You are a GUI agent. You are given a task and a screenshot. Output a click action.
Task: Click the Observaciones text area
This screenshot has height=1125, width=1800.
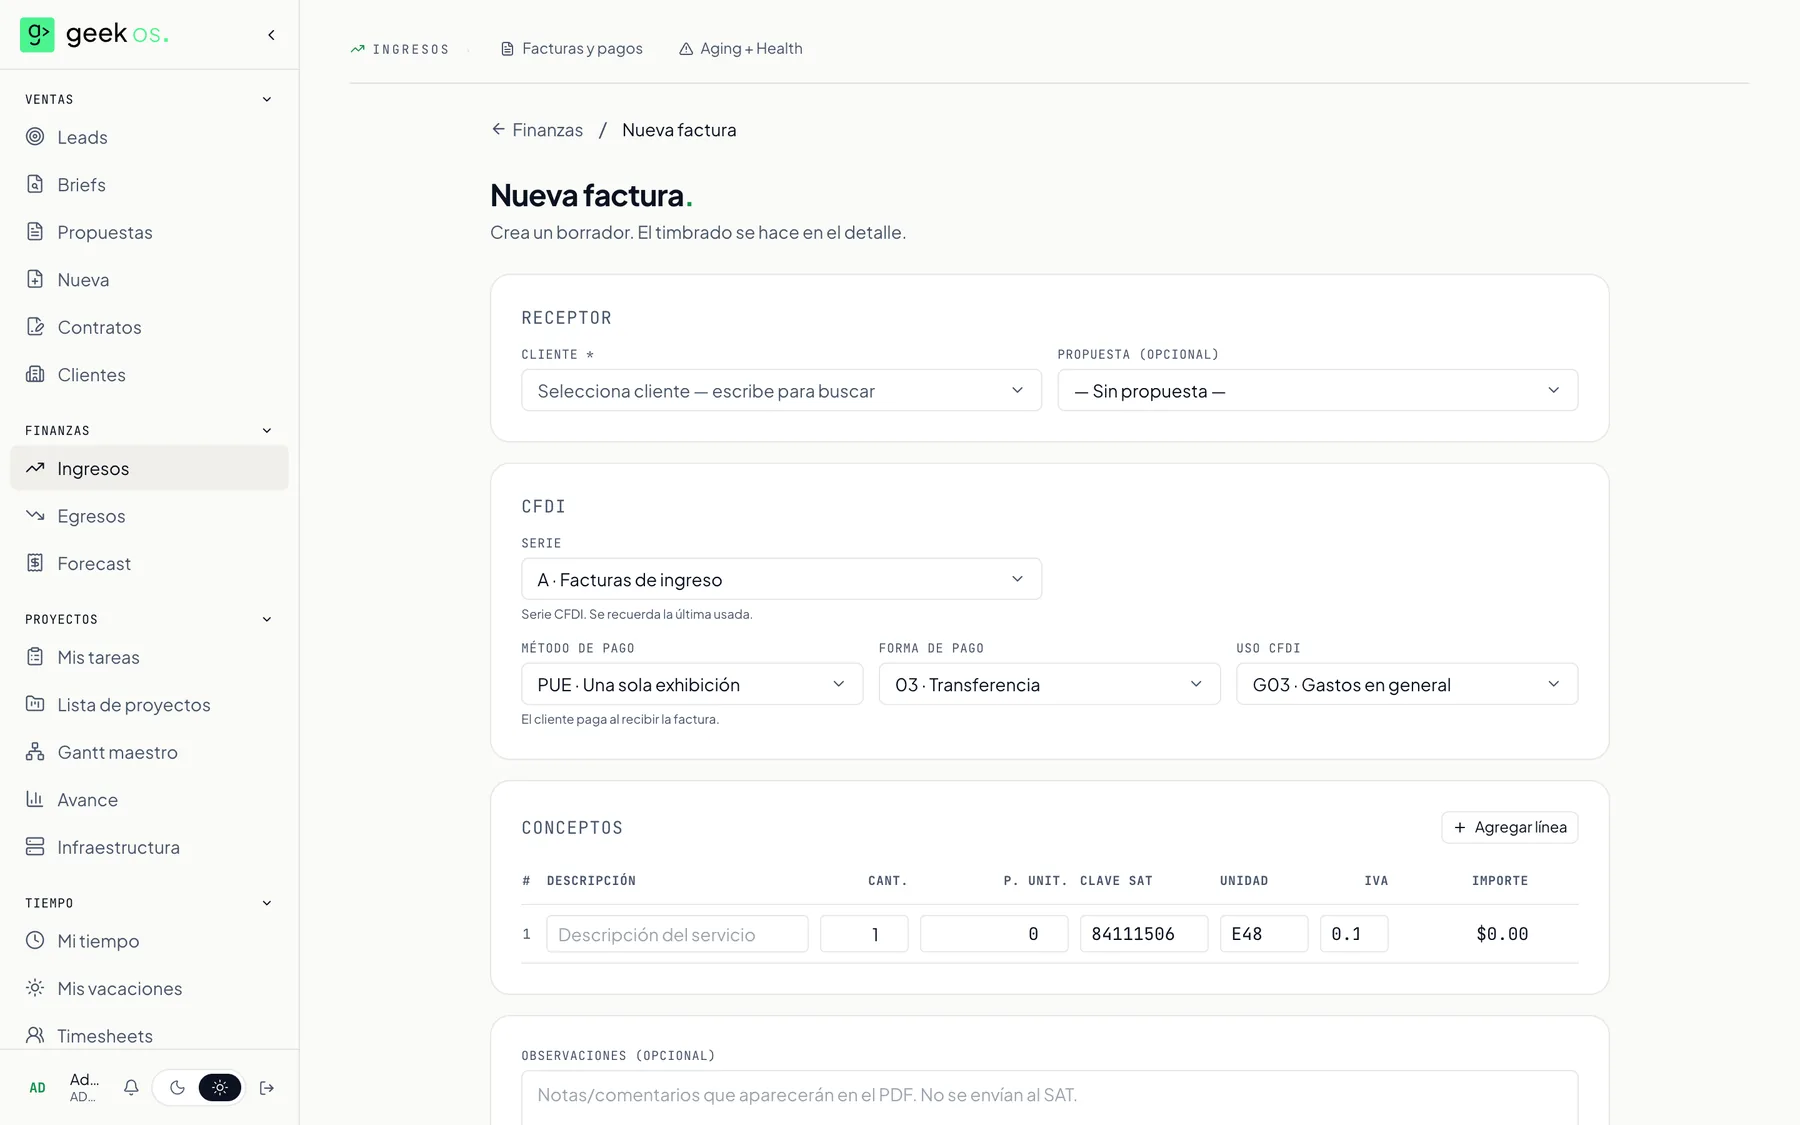click(1049, 1098)
